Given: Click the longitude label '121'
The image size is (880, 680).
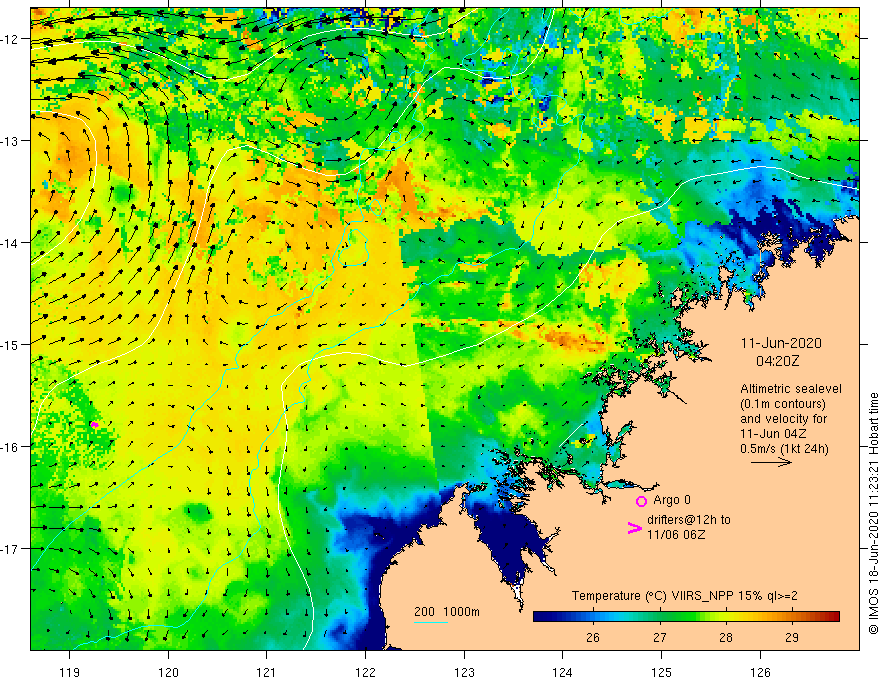Looking at the screenshot, I should click(x=267, y=672).
